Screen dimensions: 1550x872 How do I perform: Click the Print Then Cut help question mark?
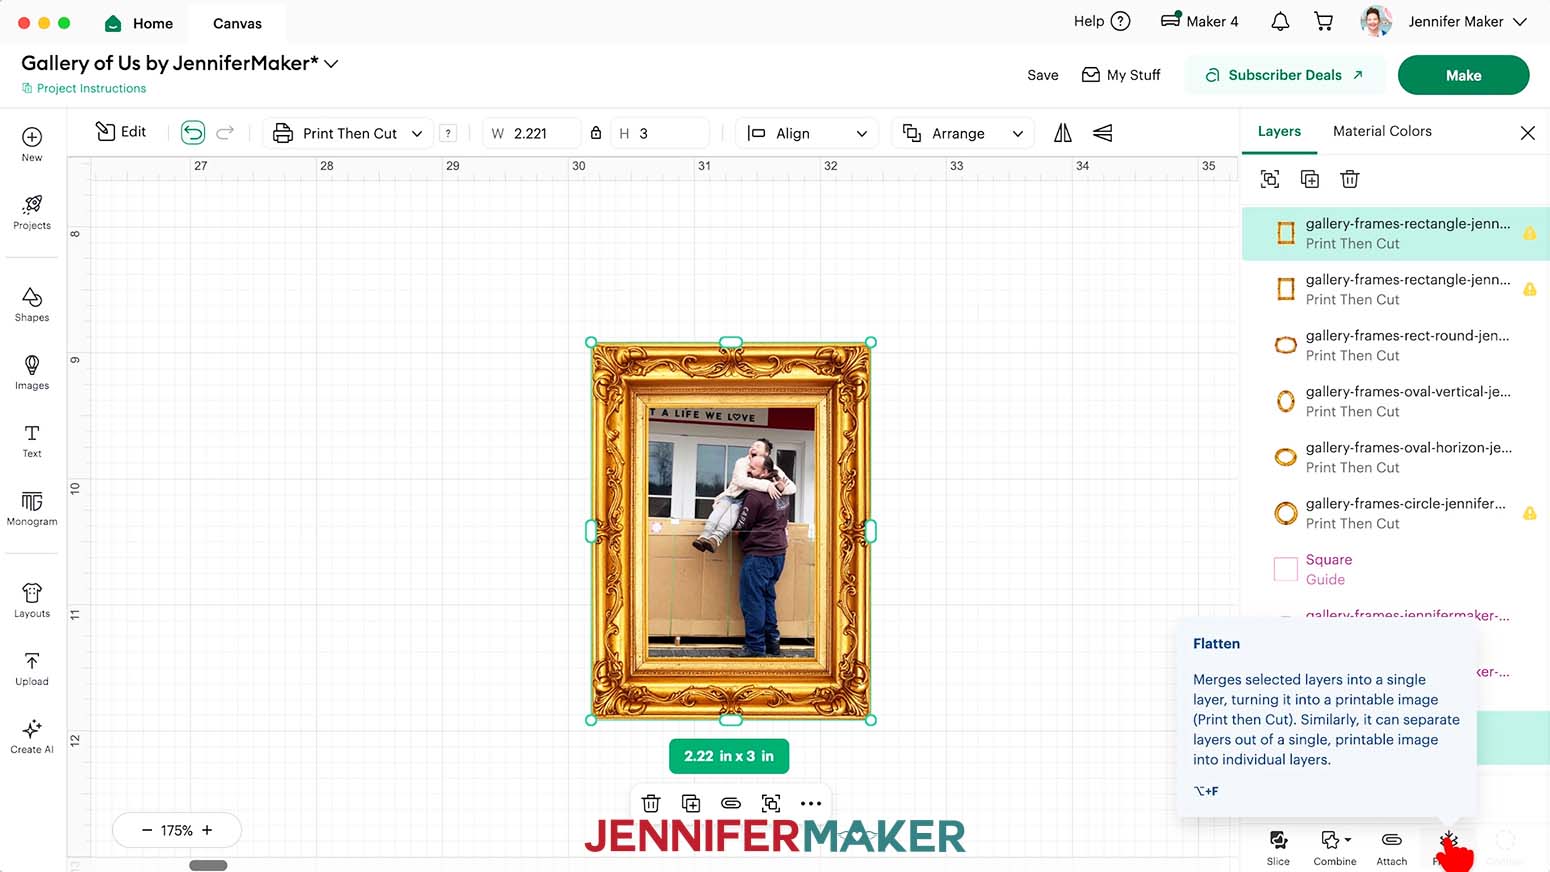click(448, 133)
